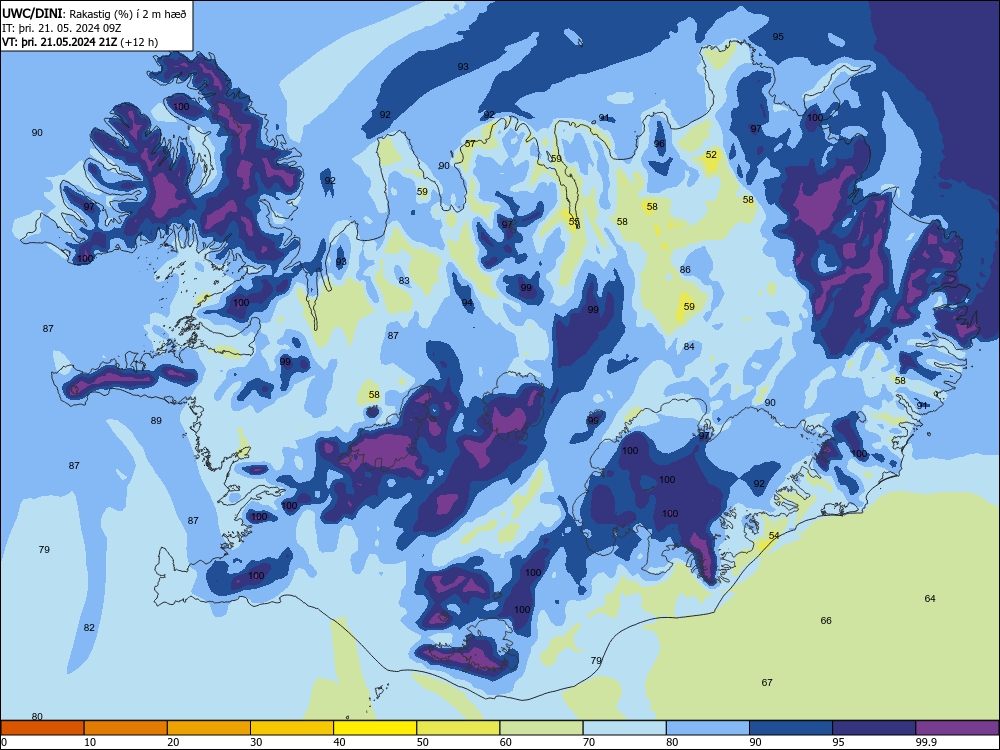Click the humidity value '64' over the sea

point(930,598)
